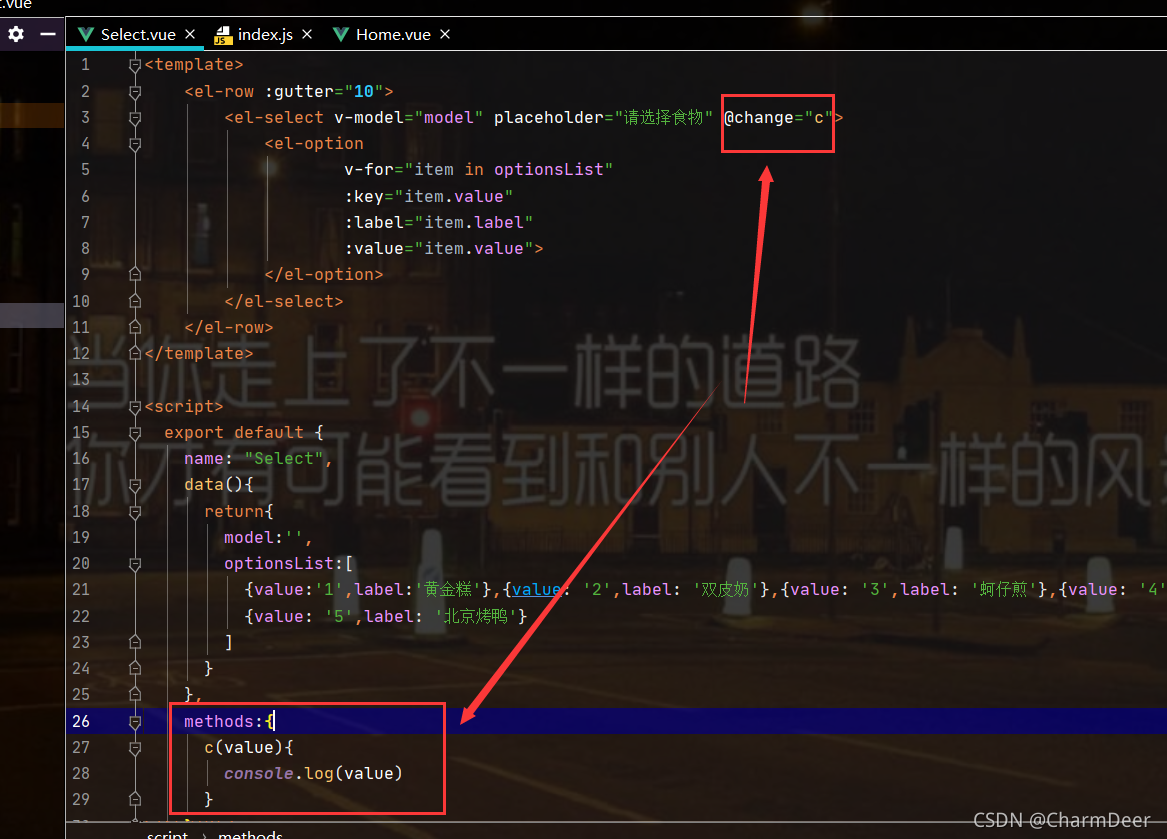
Task: Click :label="item.label" on line 7
Action: pos(438,223)
